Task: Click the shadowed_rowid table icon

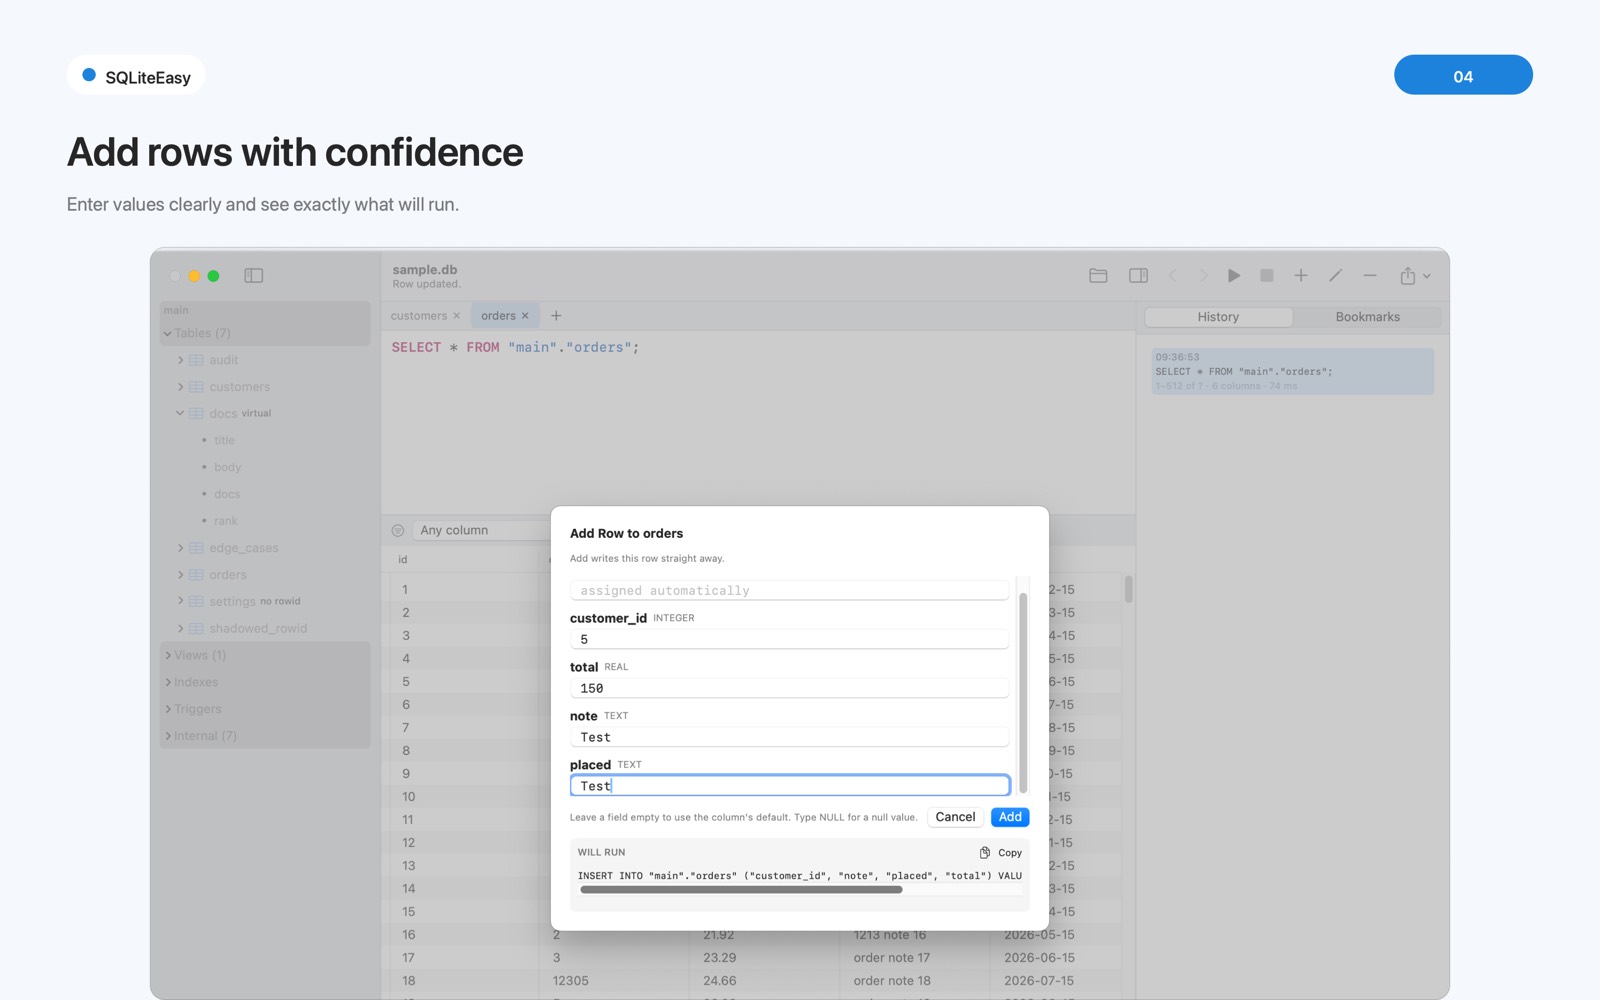Action: 197,629
